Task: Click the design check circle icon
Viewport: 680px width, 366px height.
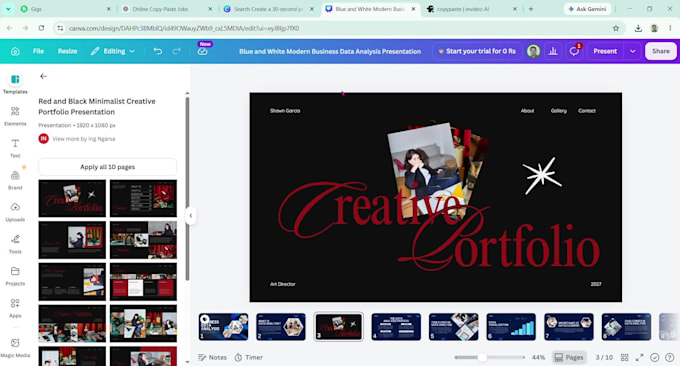Action: pos(655,357)
